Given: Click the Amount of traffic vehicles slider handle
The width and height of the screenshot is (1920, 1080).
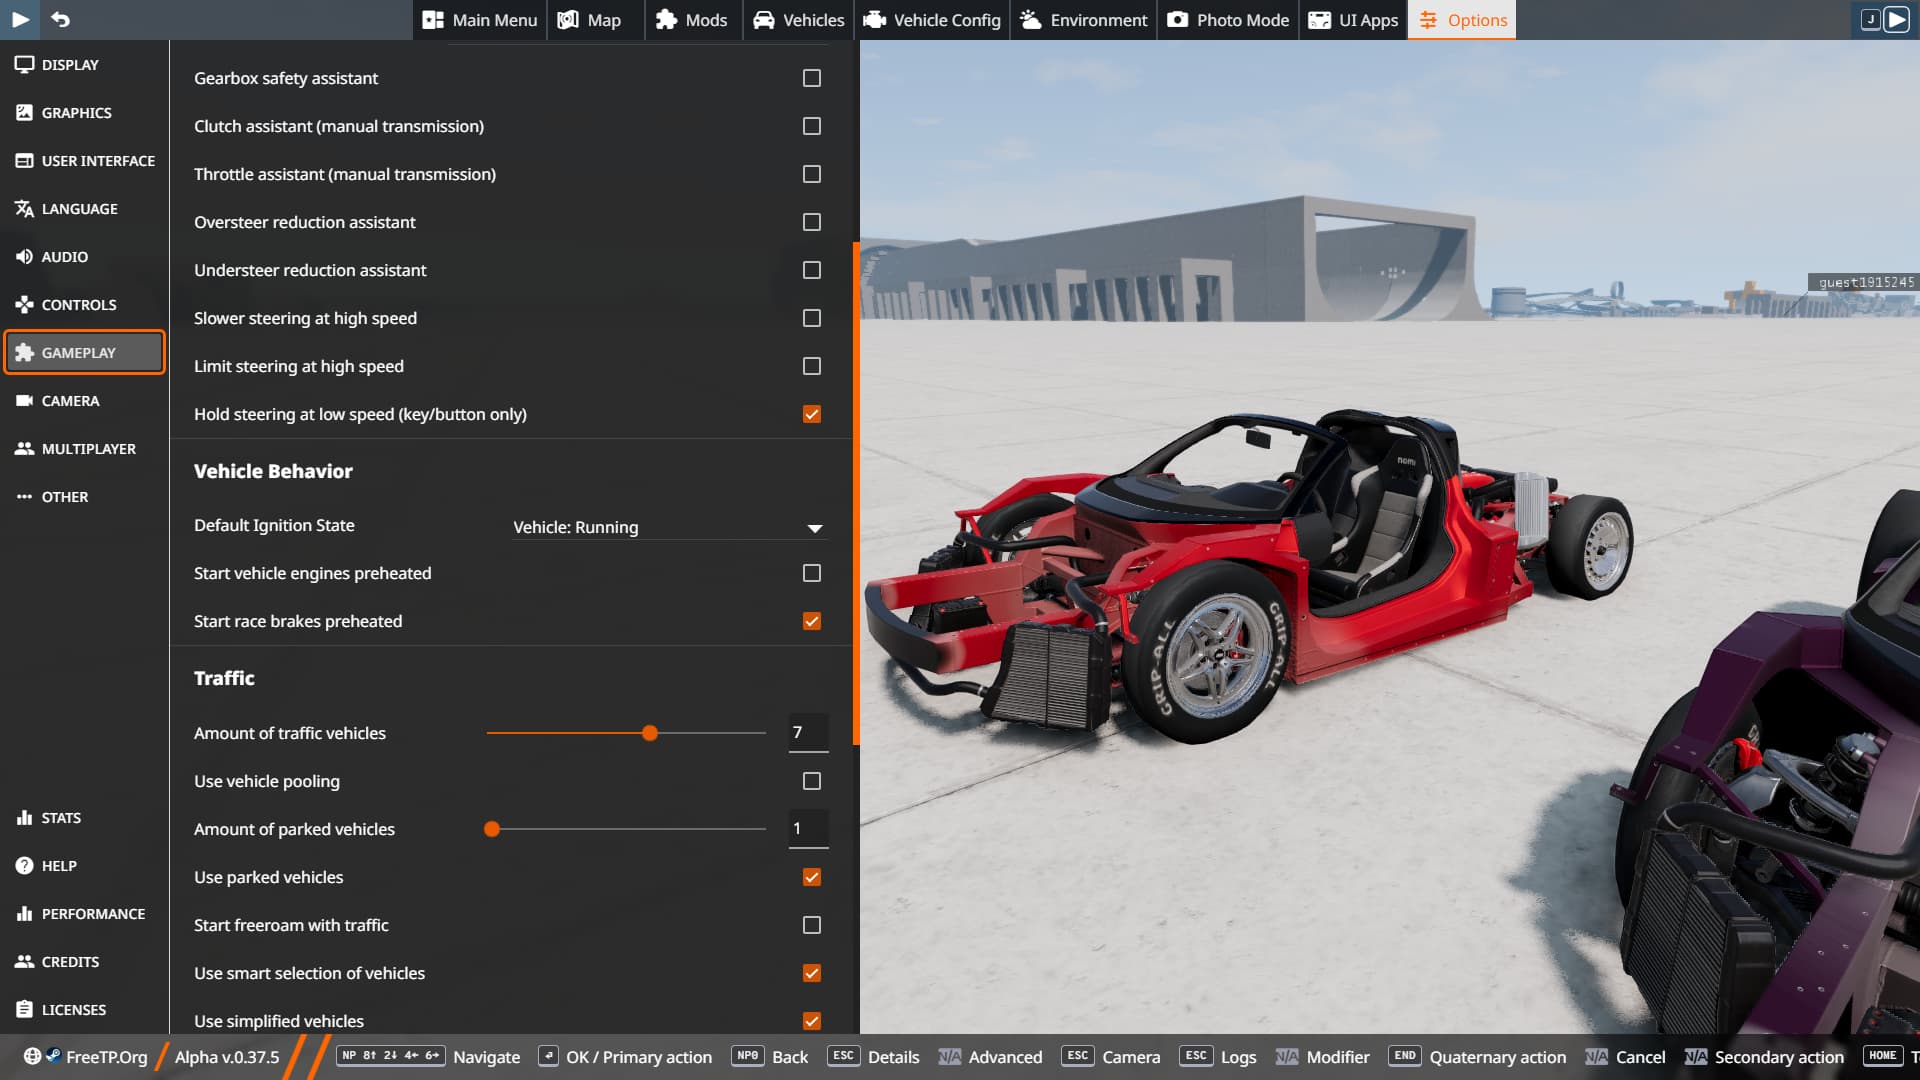Looking at the screenshot, I should point(650,733).
